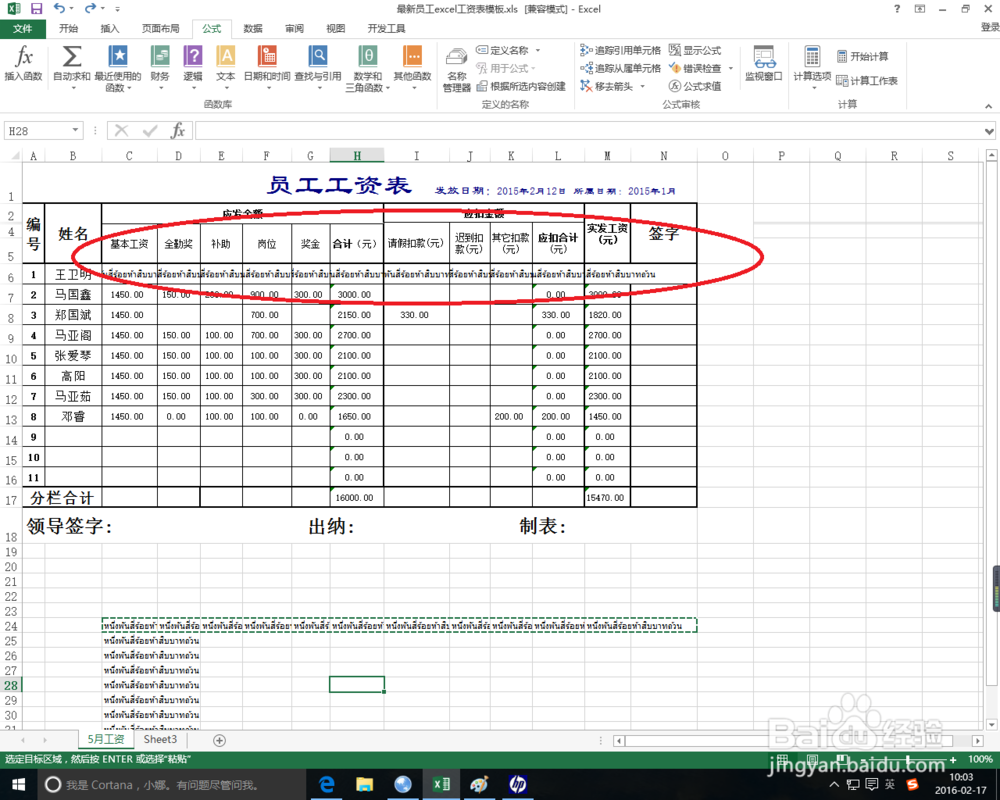Open the Name Manager (名称管理器)

pos(457,69)
